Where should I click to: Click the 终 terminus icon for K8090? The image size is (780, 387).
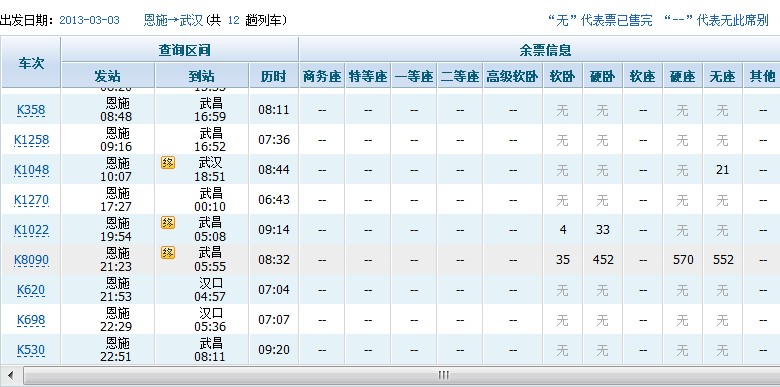[168, 253]
